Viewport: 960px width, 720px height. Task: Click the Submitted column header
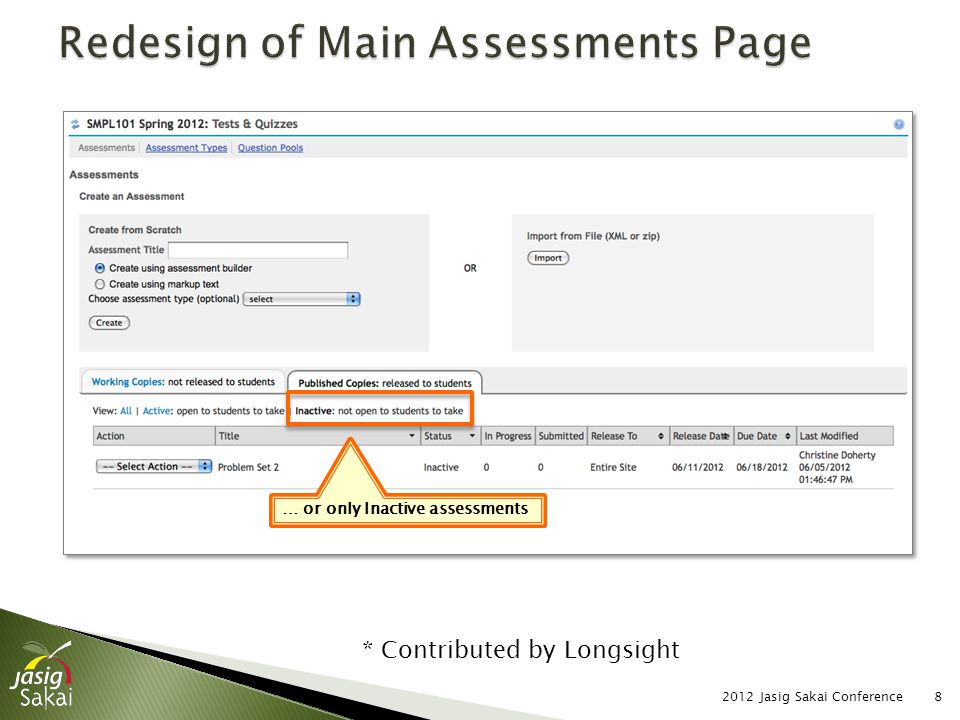coord(561,436)
